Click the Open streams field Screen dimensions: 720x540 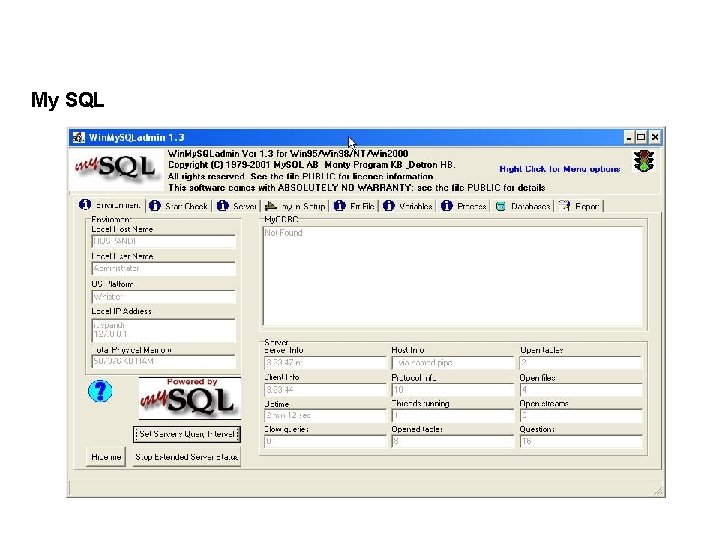(x=580, y=416)
